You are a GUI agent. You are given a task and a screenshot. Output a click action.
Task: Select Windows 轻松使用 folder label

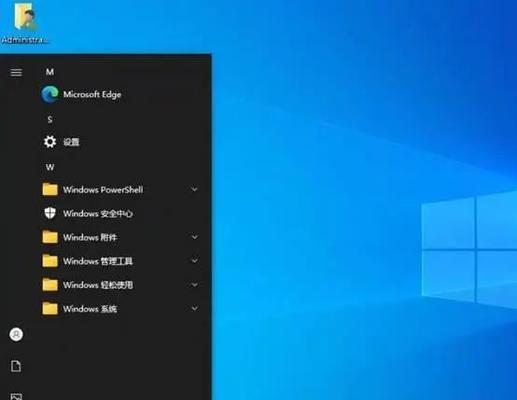click(x=98, y=285)
